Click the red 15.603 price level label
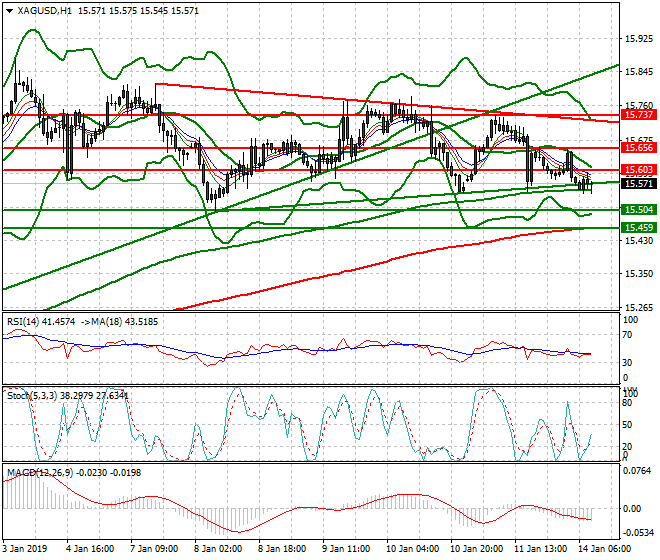660x560 pixels. pos(639,170)
